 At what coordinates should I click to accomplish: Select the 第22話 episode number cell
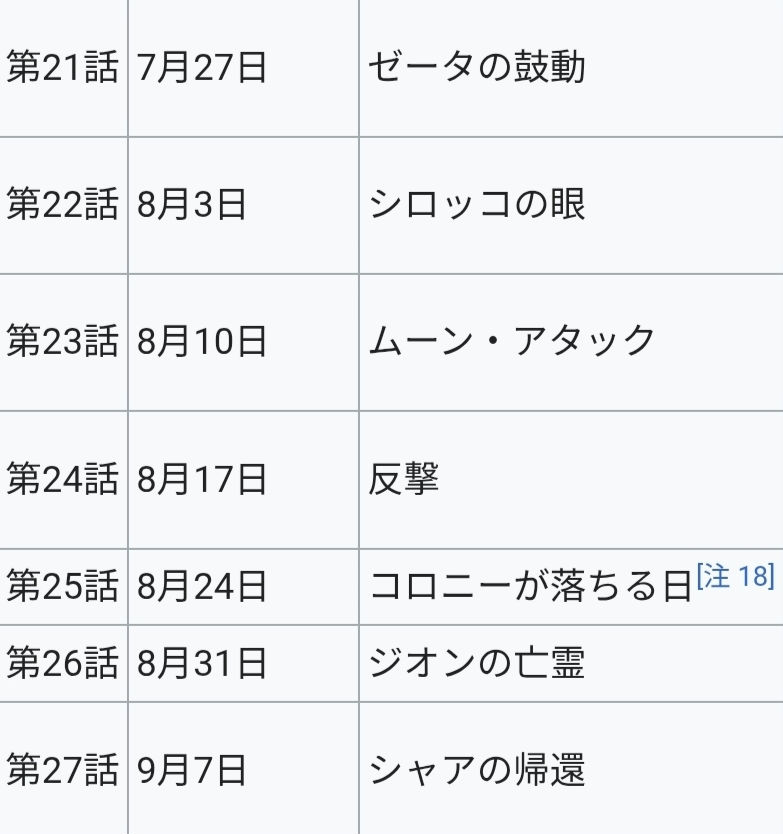[62, 205]
